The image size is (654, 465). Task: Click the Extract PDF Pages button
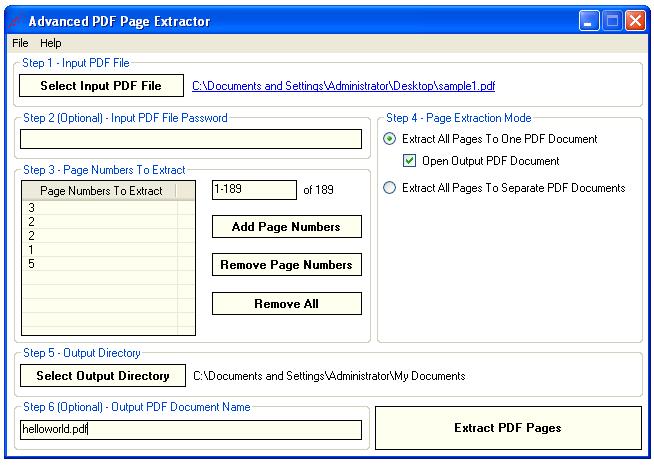tap(508, 428)
